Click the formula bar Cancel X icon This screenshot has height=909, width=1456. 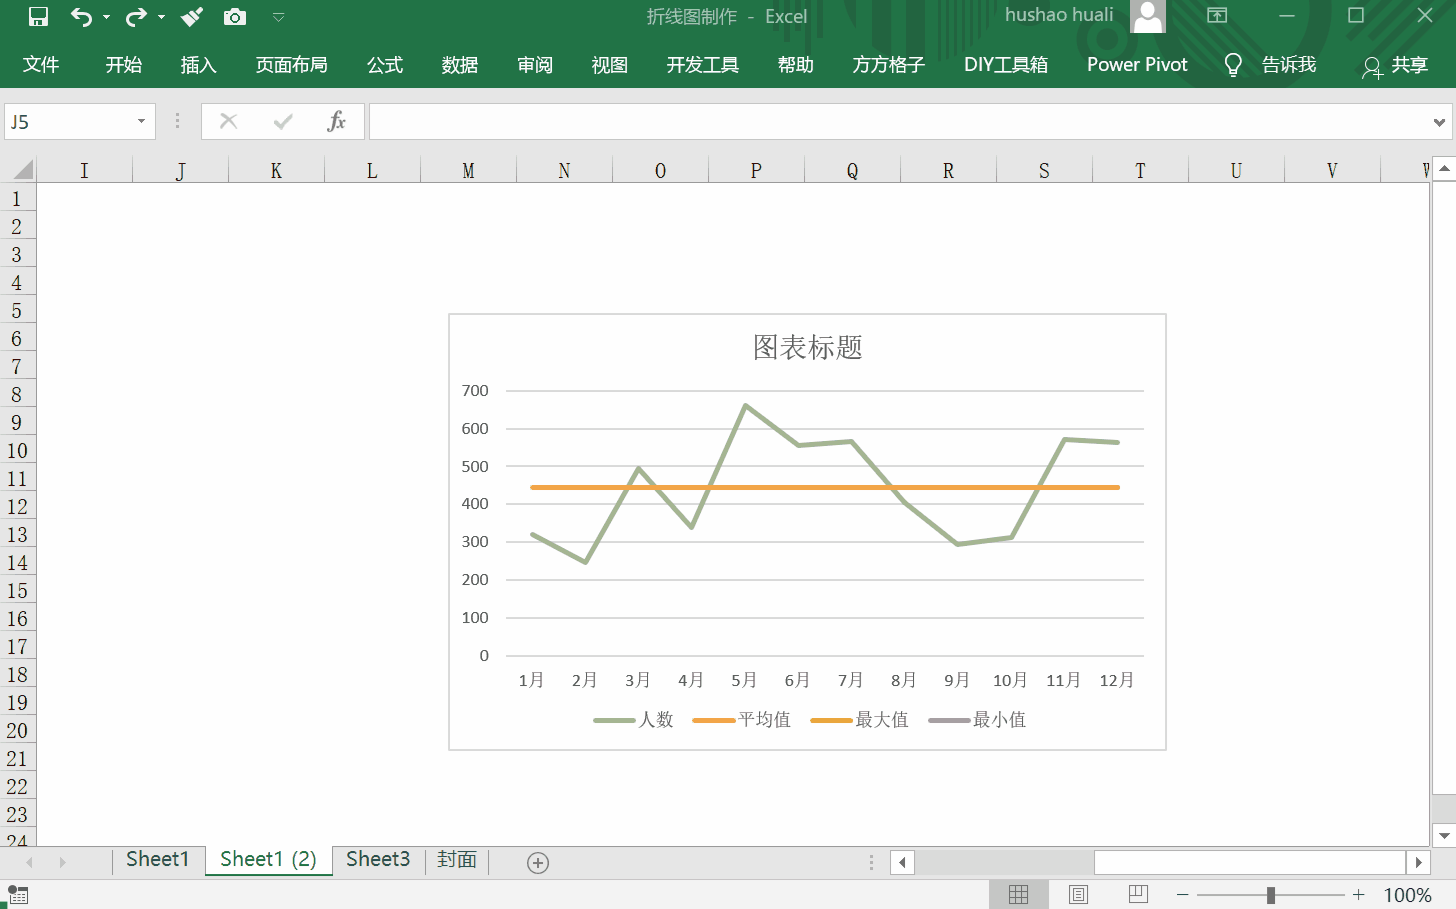point(229,121)
